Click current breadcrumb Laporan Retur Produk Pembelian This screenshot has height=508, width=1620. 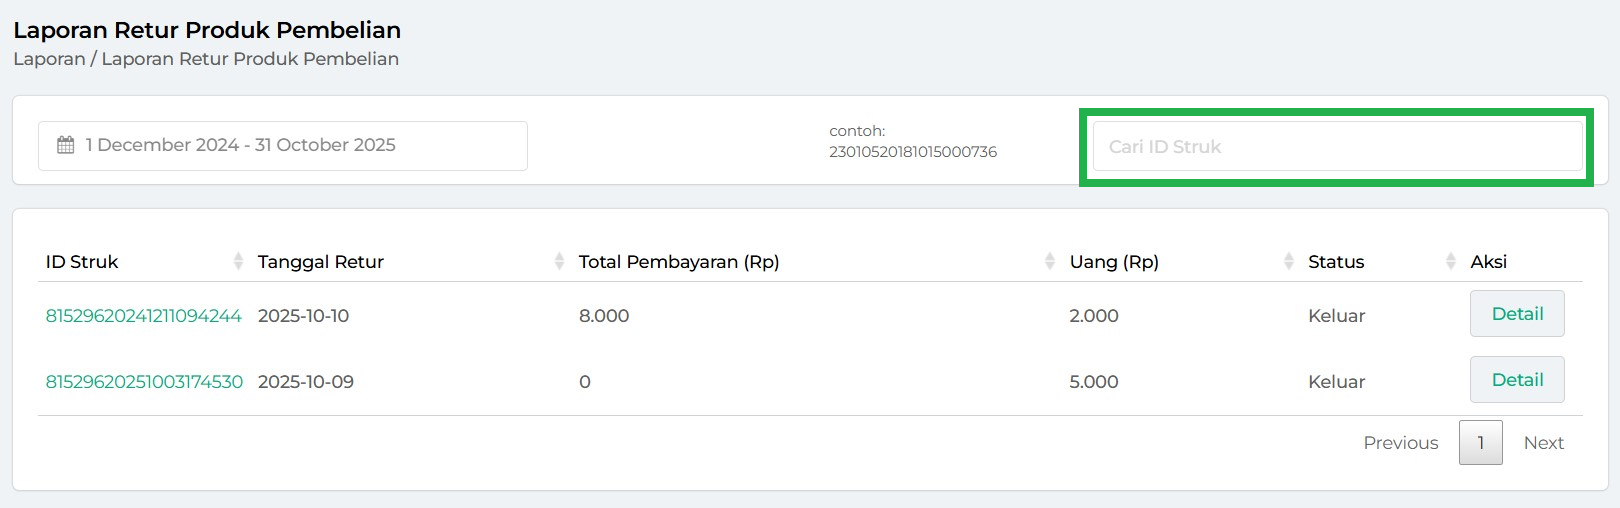click(250, 59)
